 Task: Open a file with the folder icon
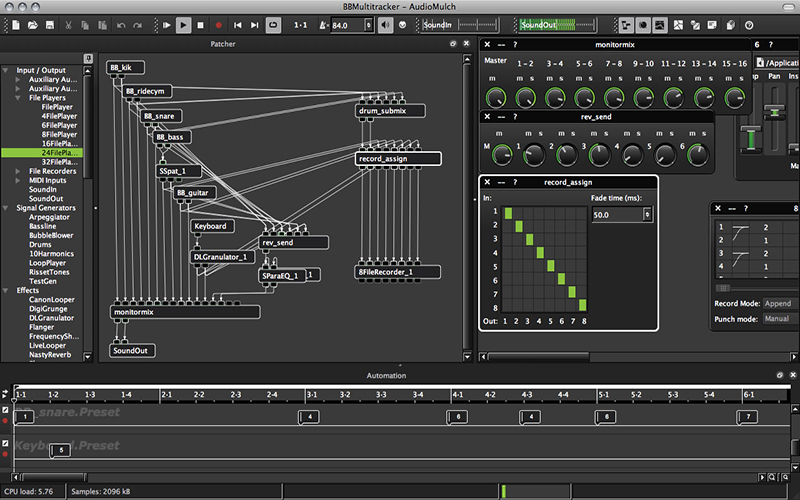tap(33, 25)
